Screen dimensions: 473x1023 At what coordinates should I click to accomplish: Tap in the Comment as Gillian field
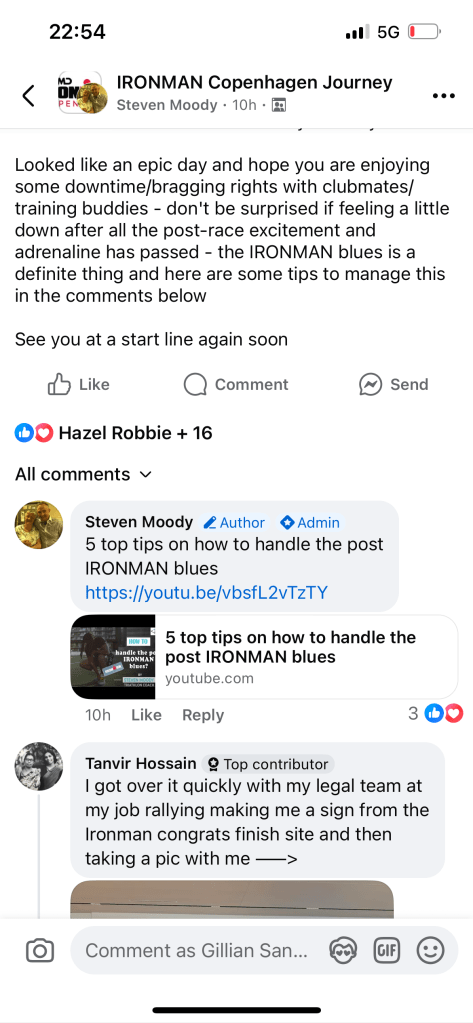[196, 951]
